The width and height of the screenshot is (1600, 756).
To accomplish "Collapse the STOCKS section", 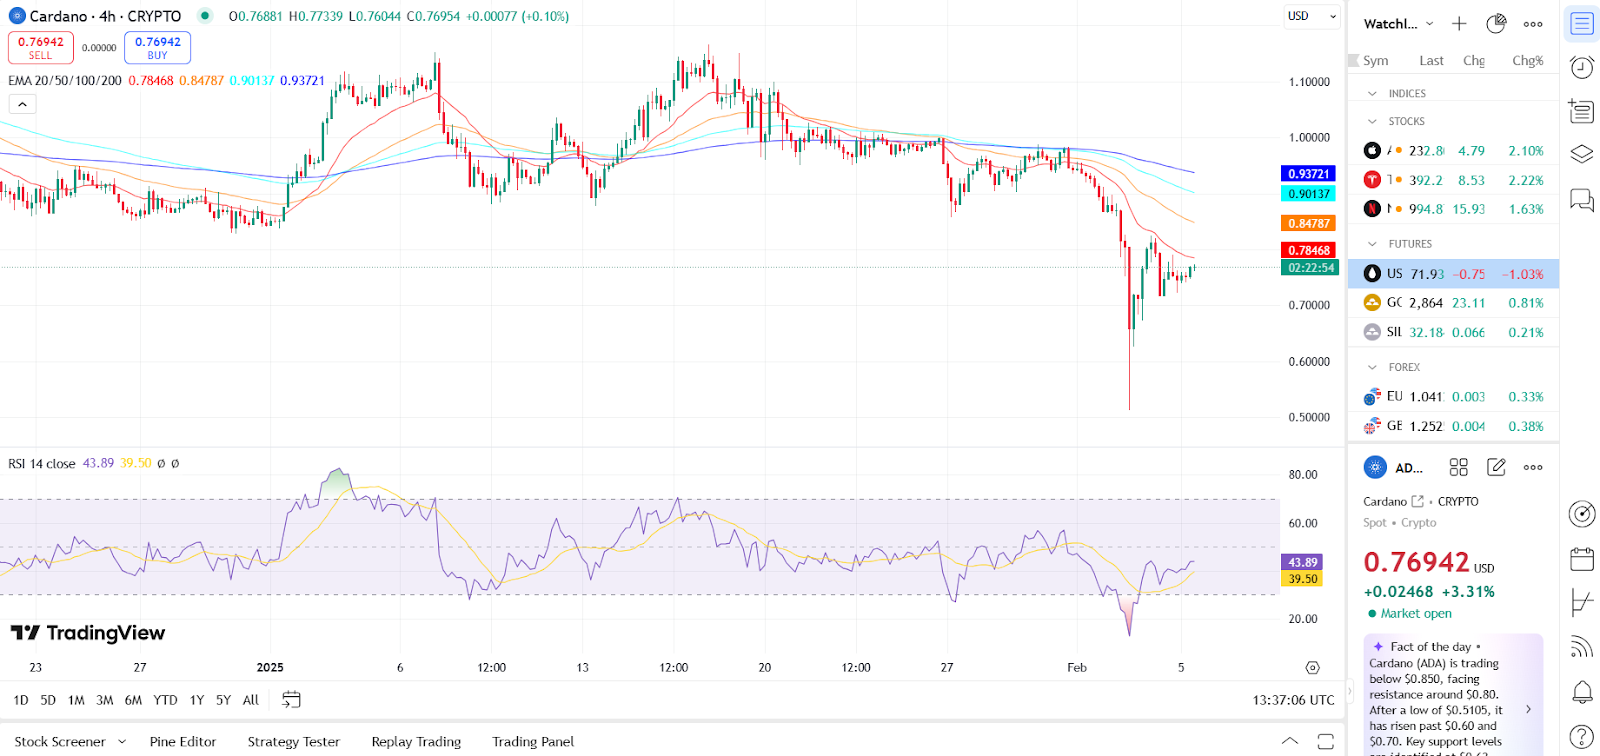I will click(1372, 121).
